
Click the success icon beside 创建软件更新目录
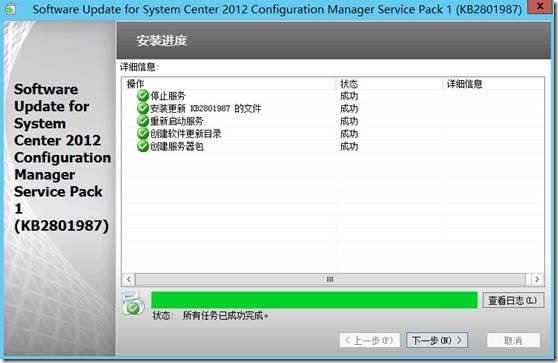coord(143,133)
